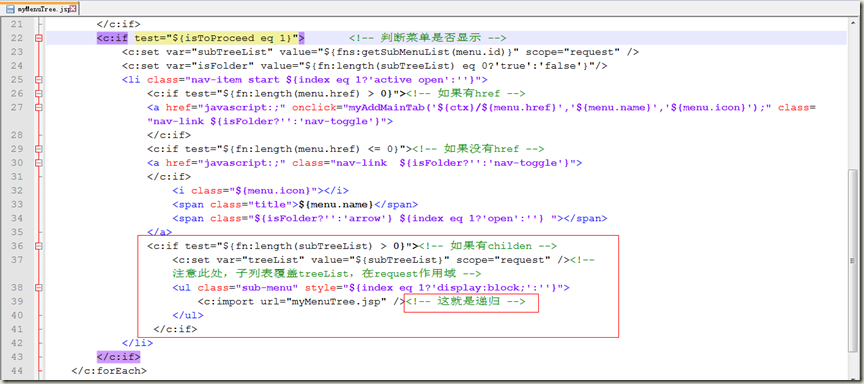Click line number 22 in the margin

point(17,38)
